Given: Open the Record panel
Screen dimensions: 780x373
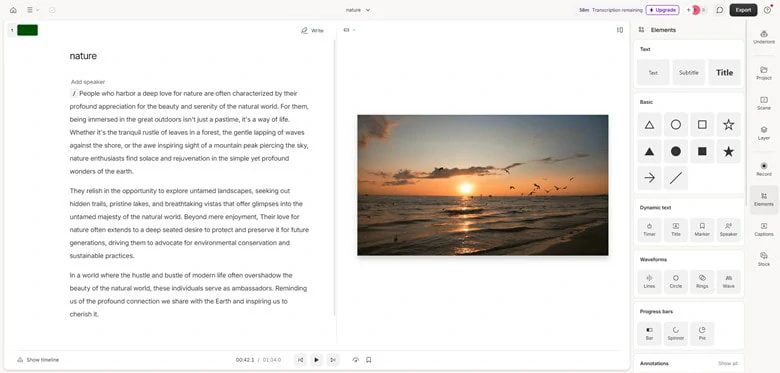Looking at the screenshot, I should pyautogui.click(x=764, y=169).
